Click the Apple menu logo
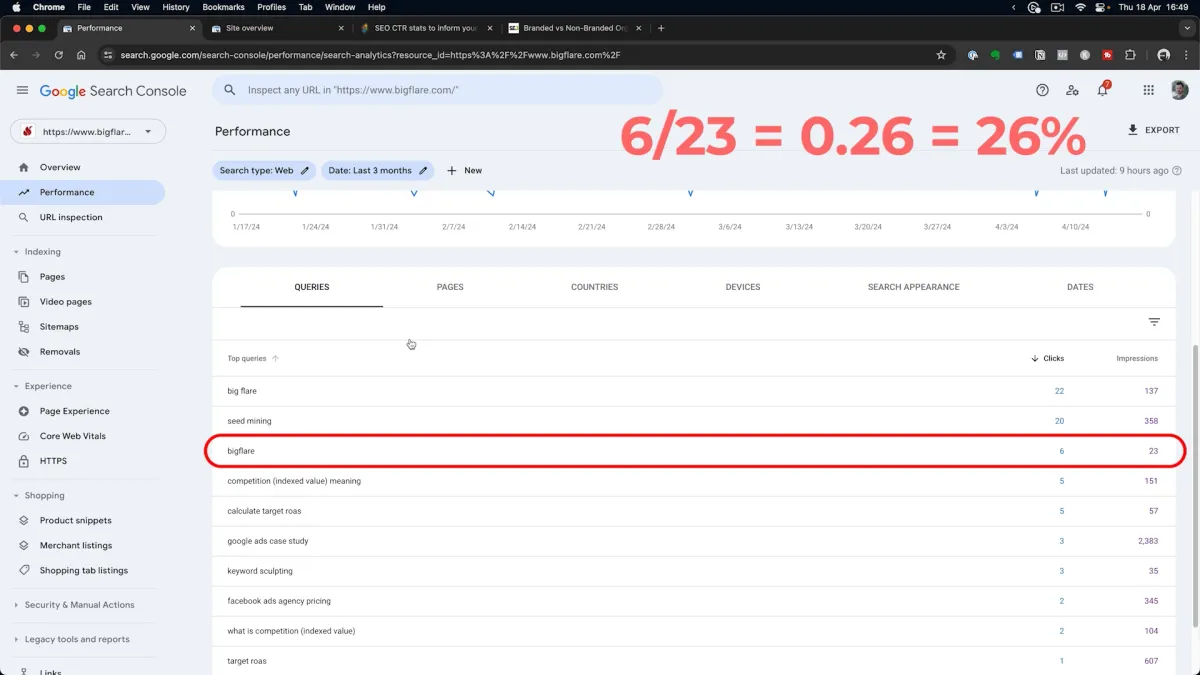The image size is (1200, 675). (16, 7)
